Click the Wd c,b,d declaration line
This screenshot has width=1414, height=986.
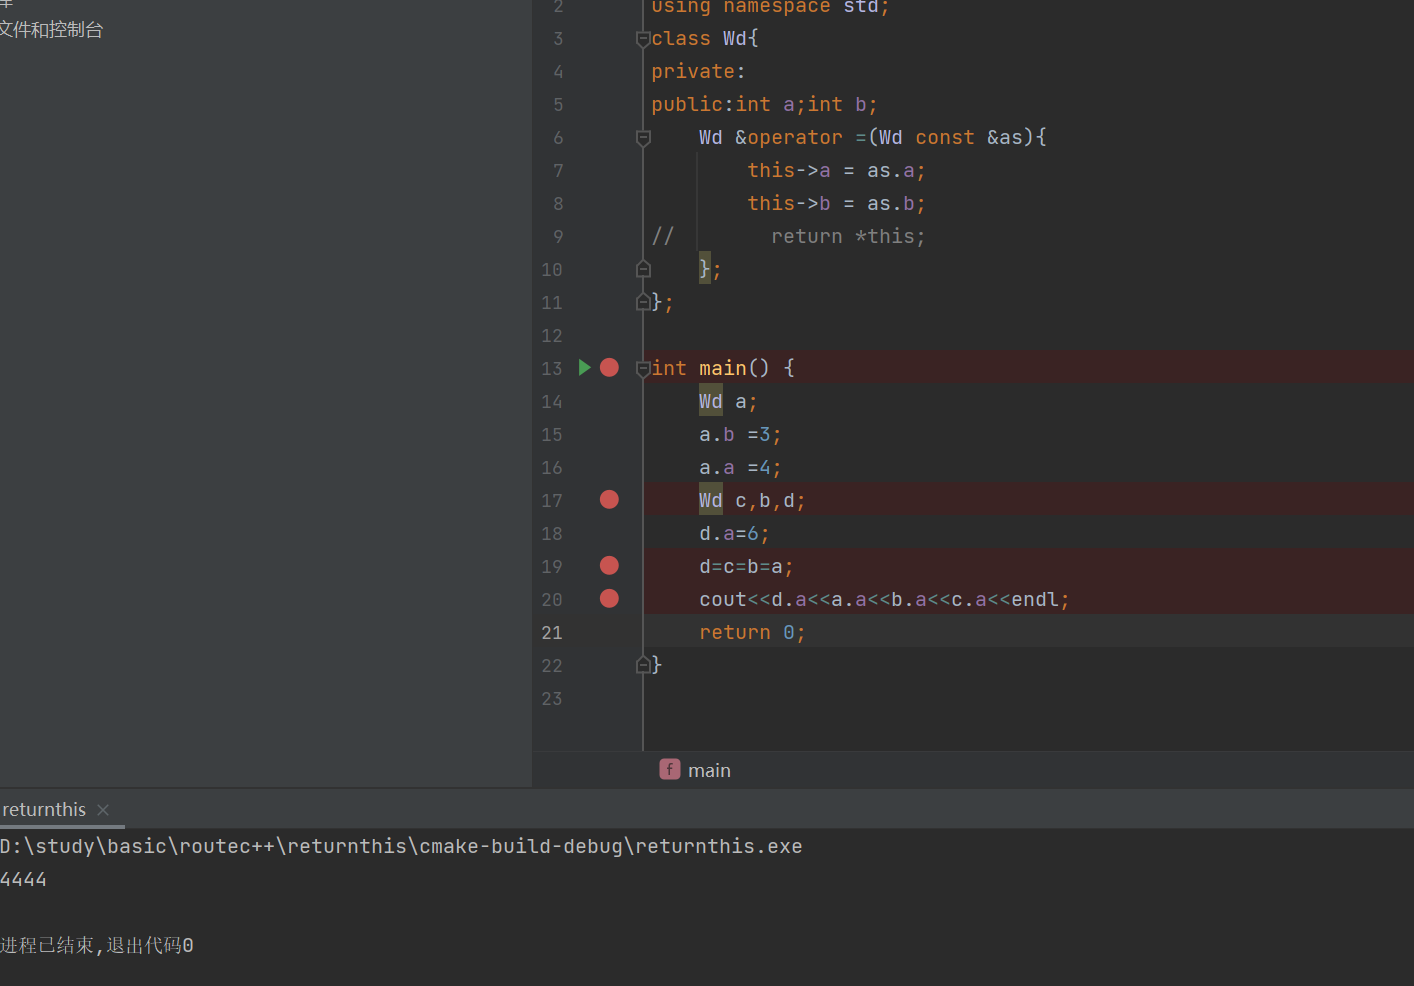coord(752,500)
